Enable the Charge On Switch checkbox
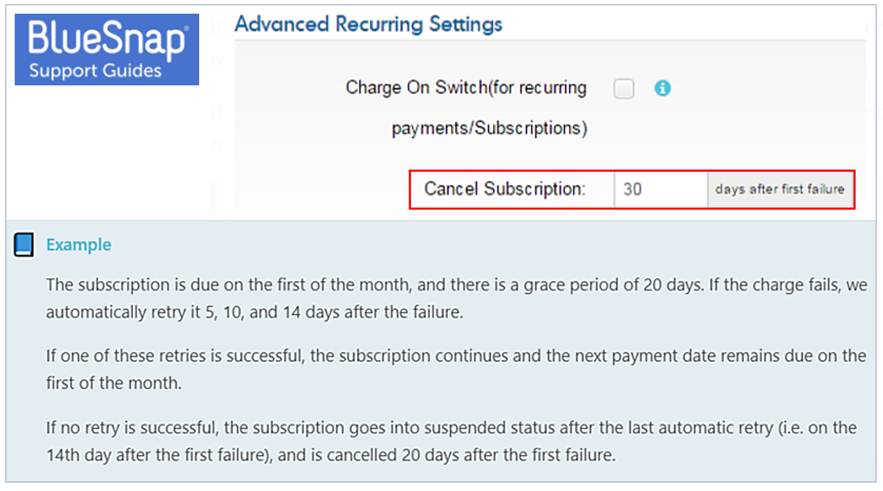The height and width of the screenshot is (491, 883). pyautogui.click(x=624, y=89)
